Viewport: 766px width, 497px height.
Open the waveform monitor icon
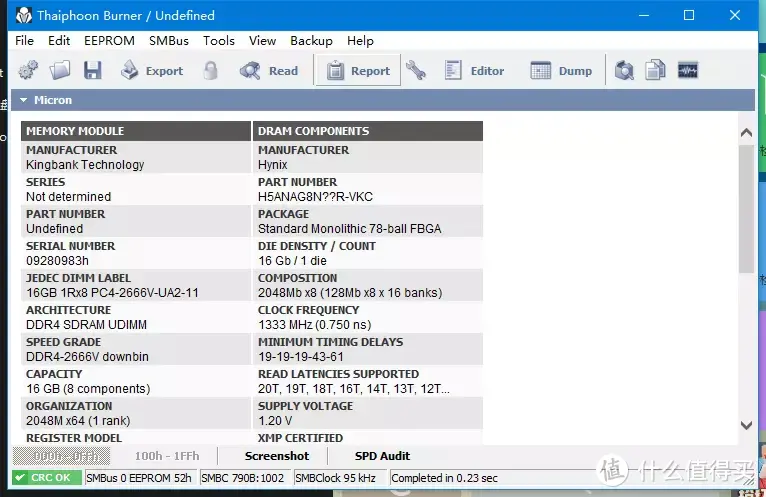[x=688, y=70]
